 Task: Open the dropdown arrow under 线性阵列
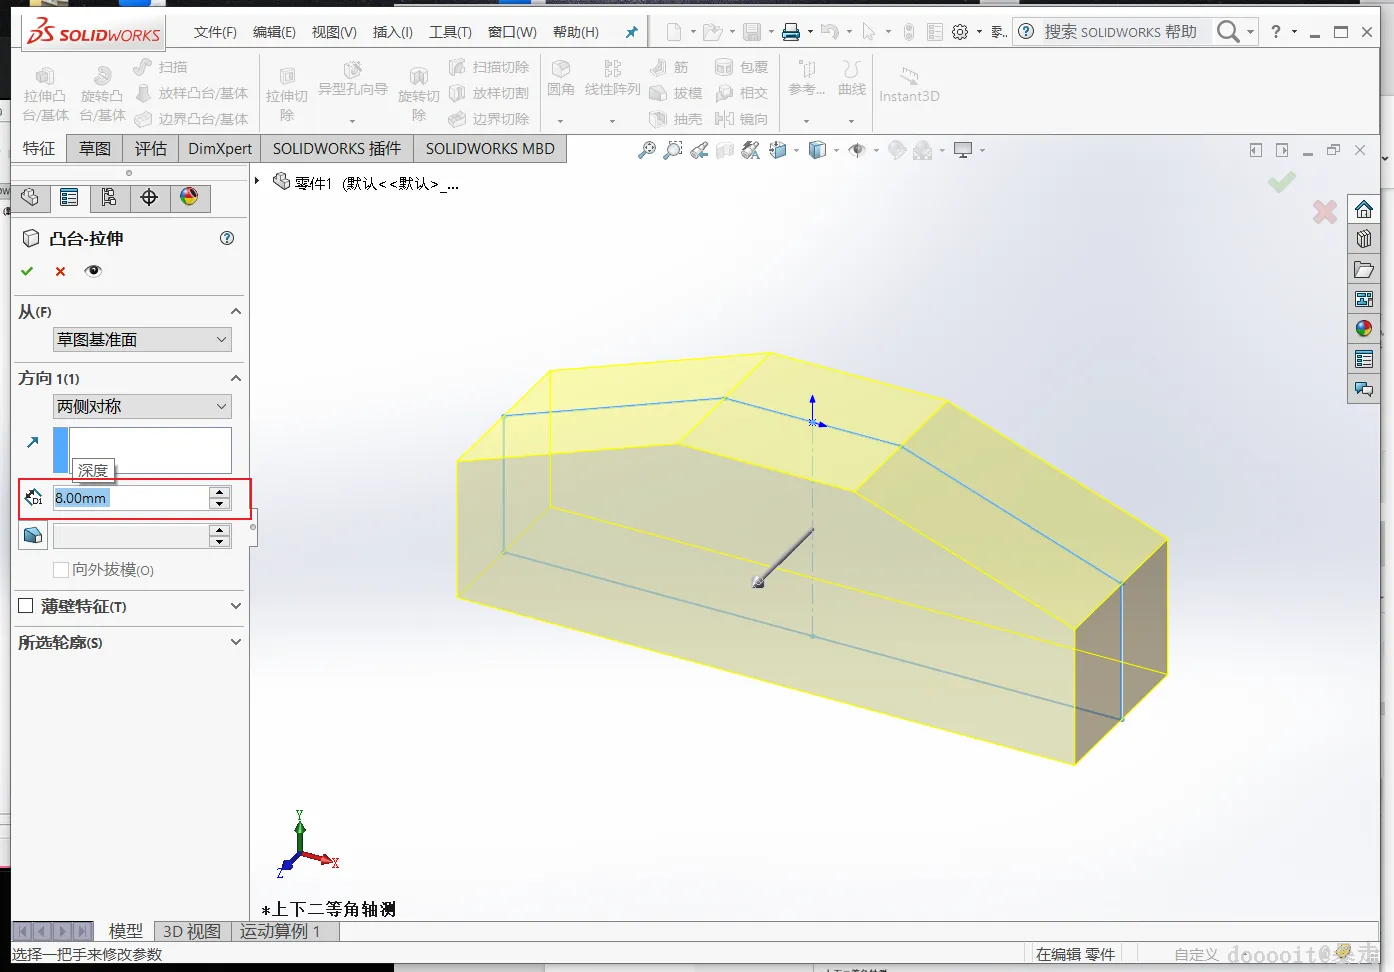612,121
